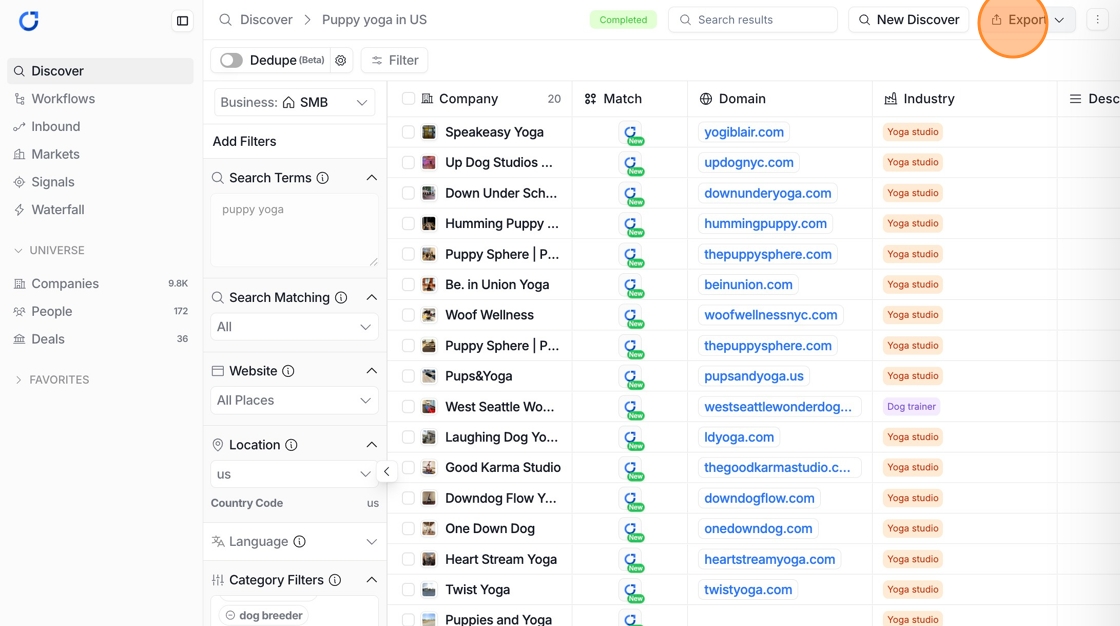Check the Woof Wellness row checkbox
Screen dimensions: 1120x626
tap(408, 315)
